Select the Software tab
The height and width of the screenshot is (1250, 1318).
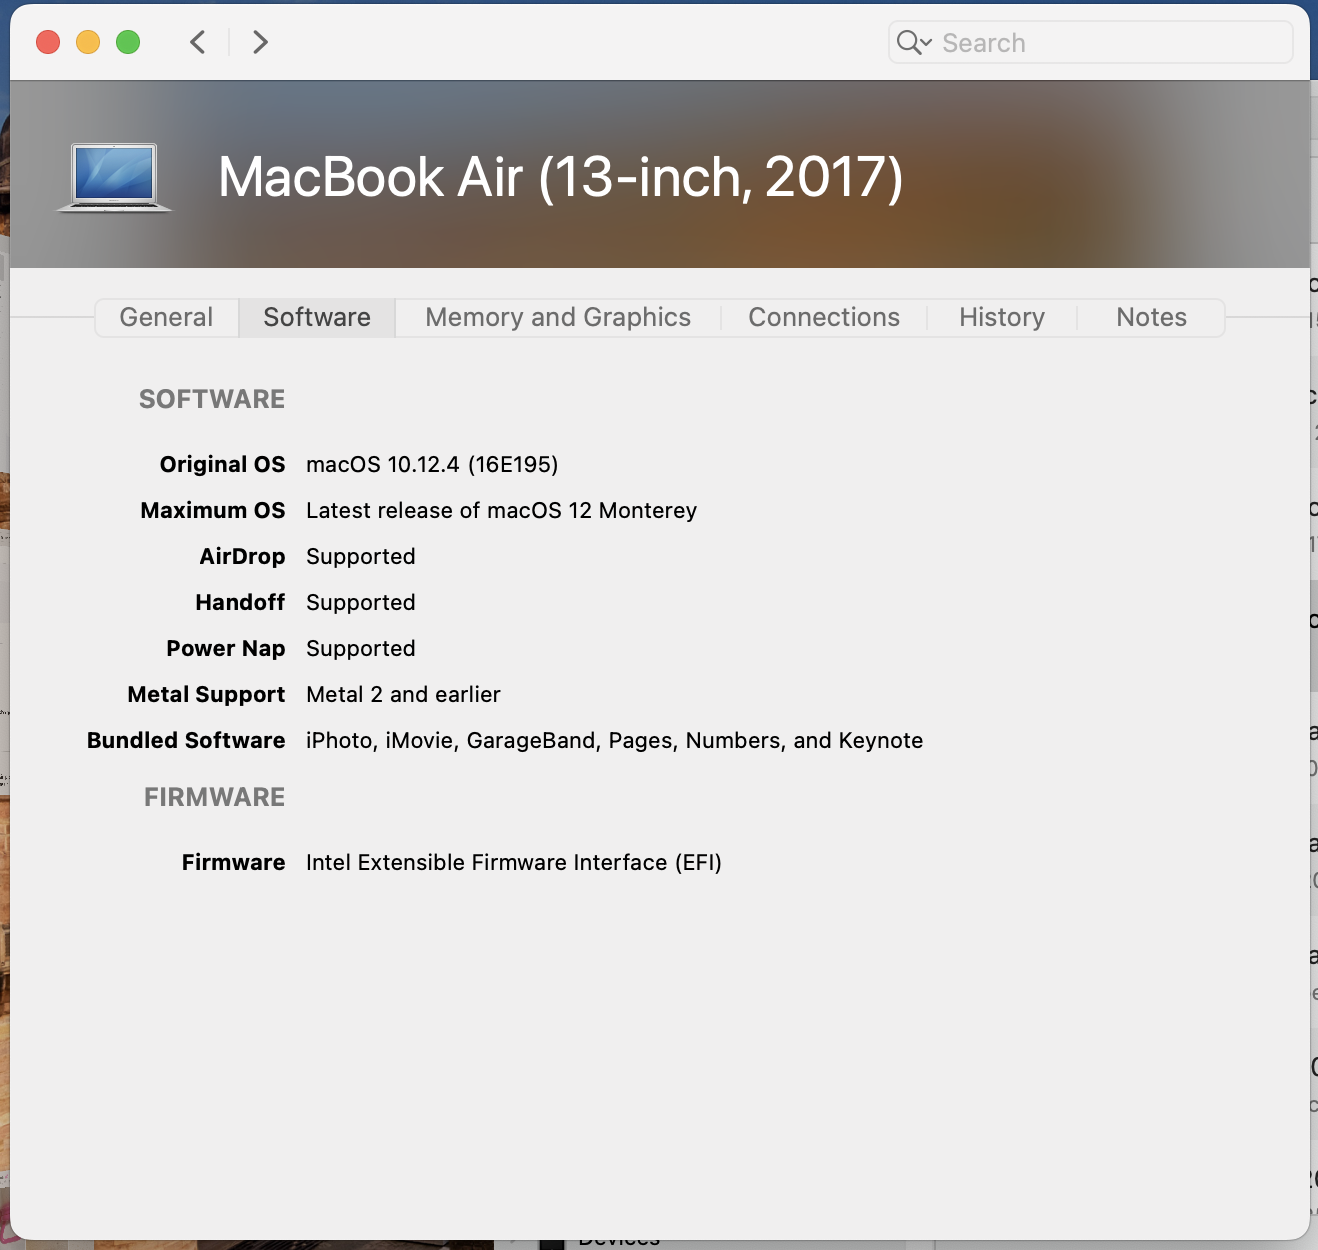[x=317, y=317]
